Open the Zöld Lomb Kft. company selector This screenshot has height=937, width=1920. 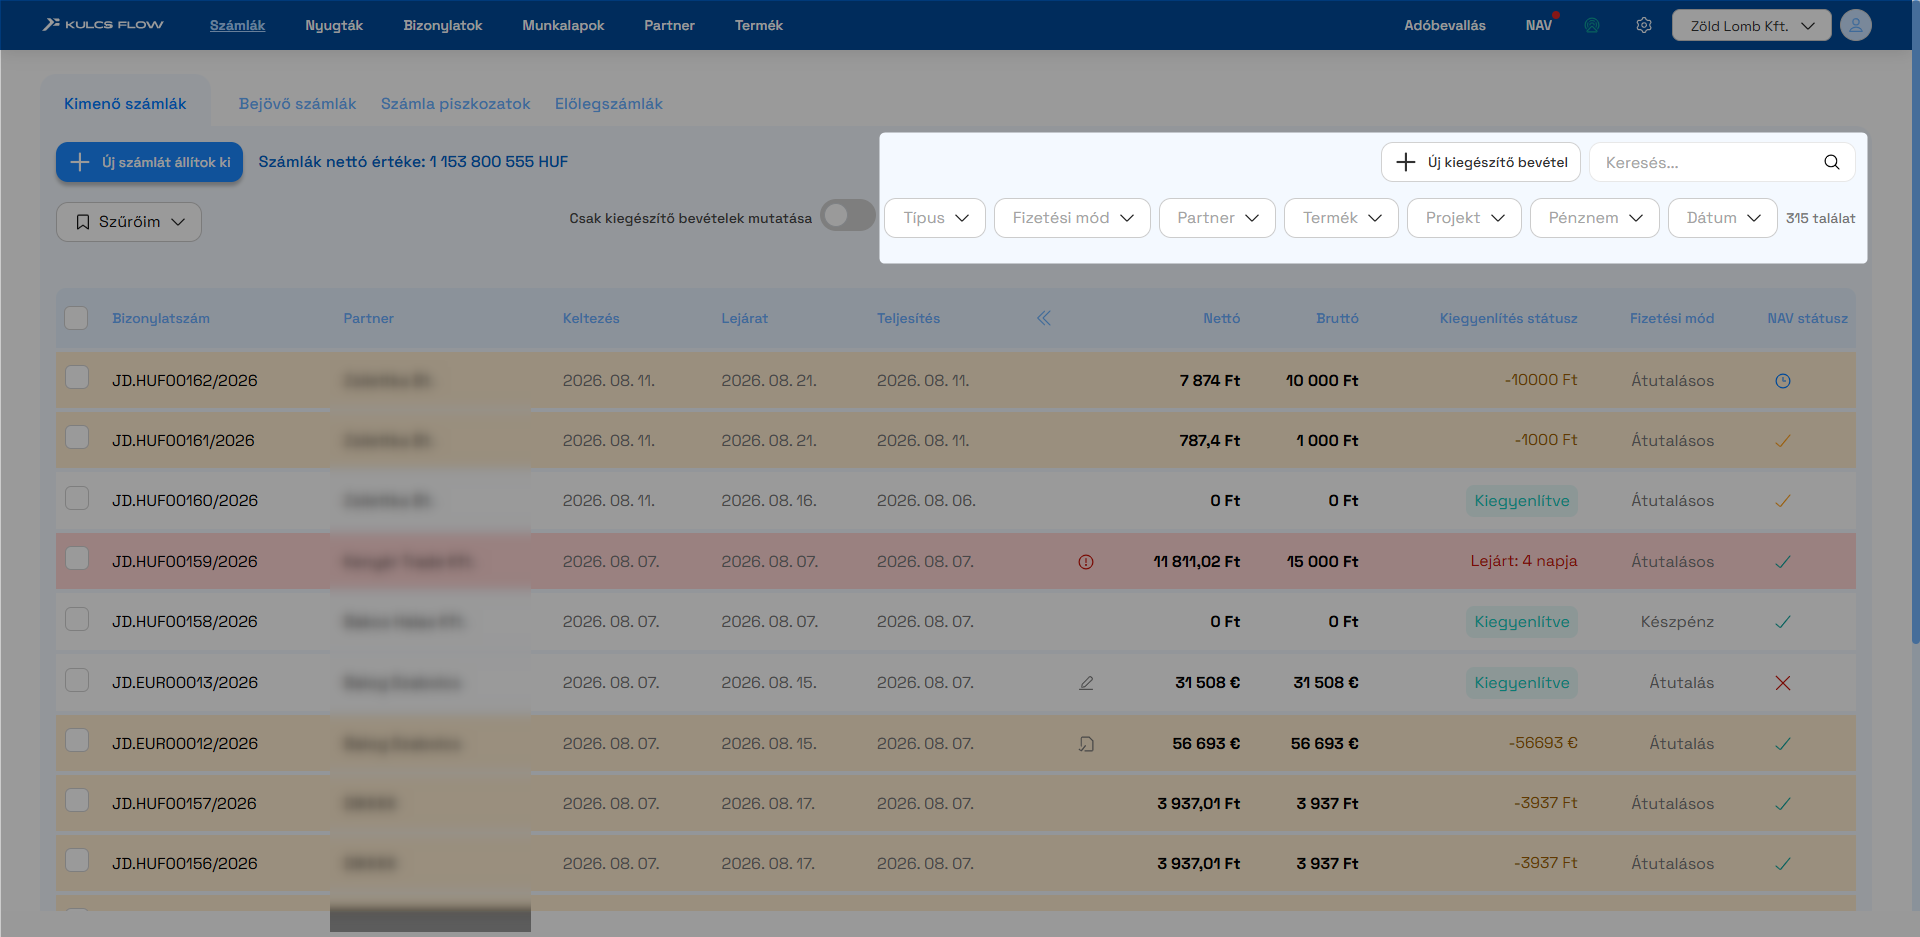coord(1752,26)
